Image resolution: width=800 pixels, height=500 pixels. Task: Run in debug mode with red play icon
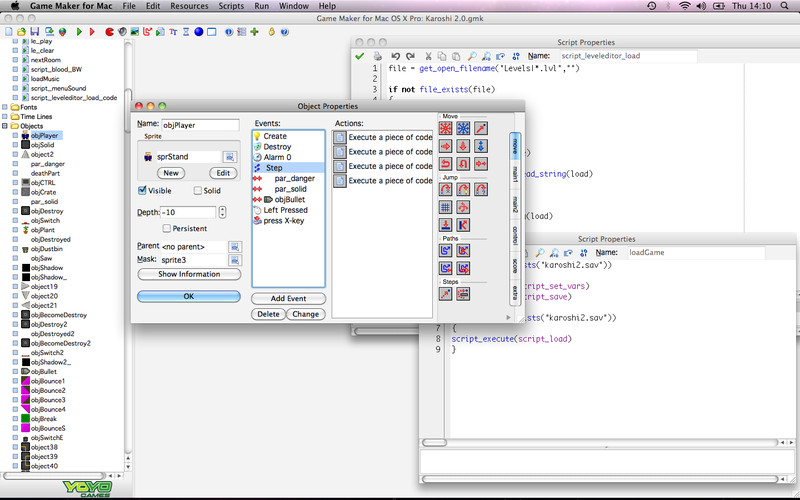(92, 32)
